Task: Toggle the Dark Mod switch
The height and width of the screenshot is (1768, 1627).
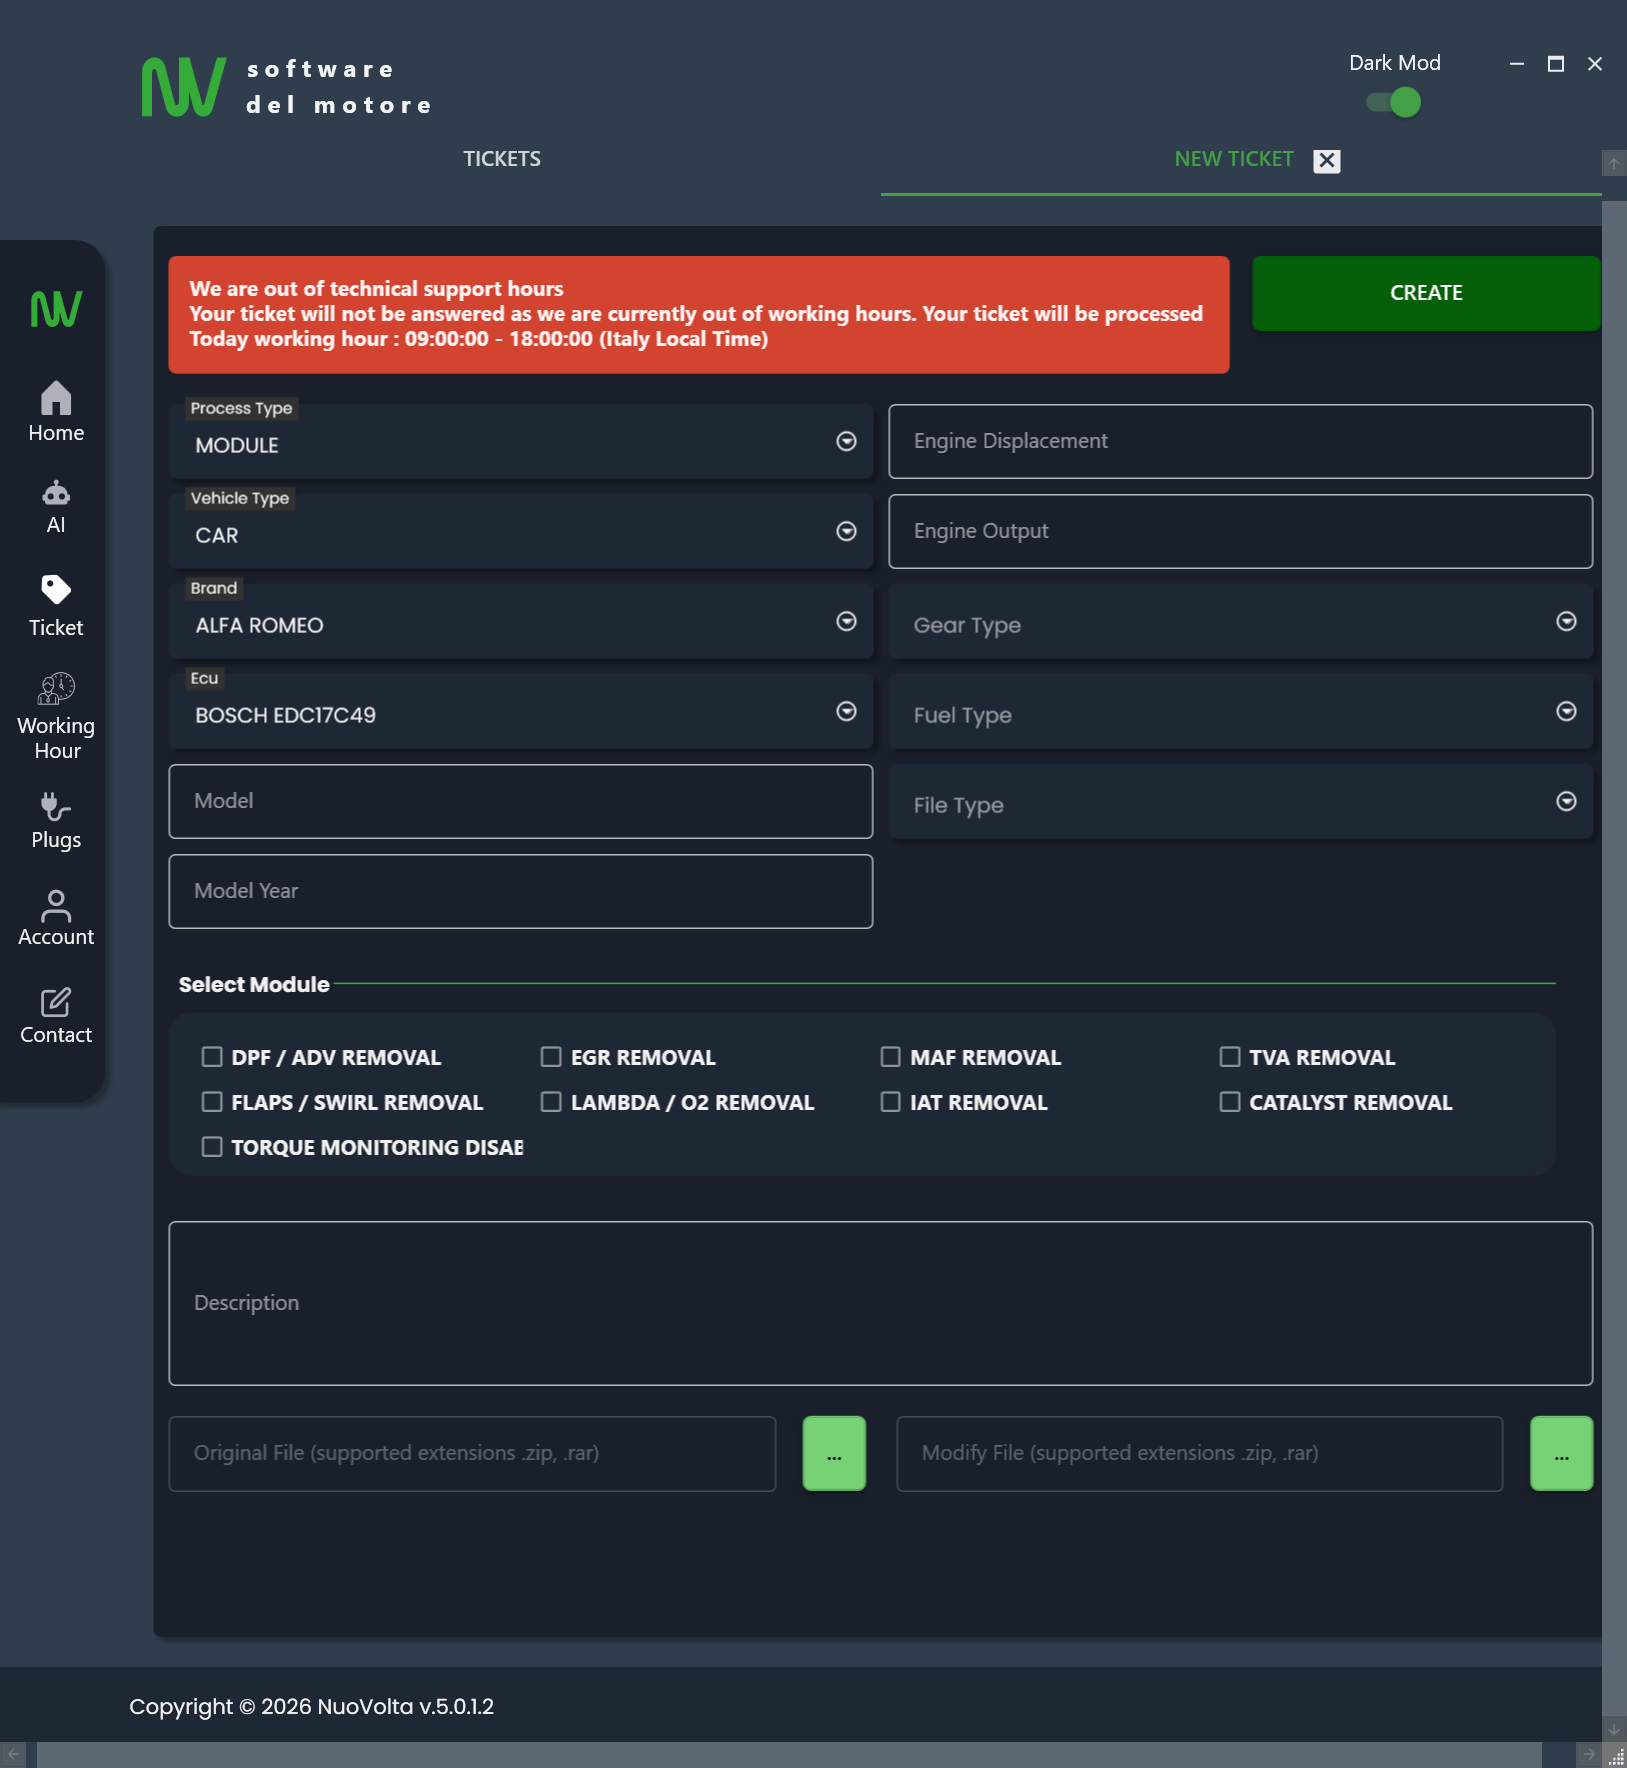Action: coord(1392,101)
